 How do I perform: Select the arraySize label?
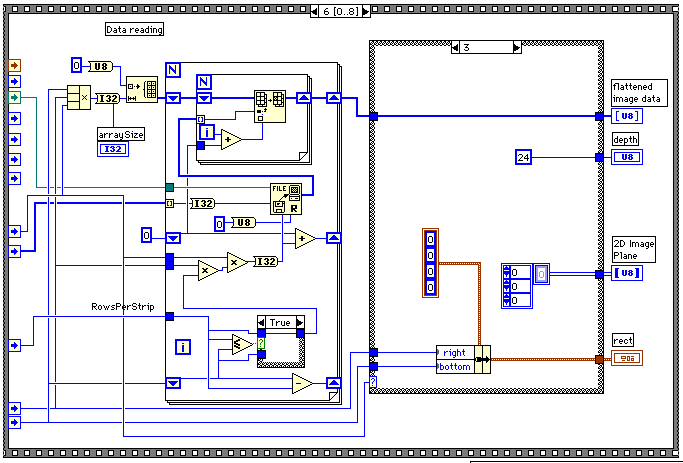point(121,135)
